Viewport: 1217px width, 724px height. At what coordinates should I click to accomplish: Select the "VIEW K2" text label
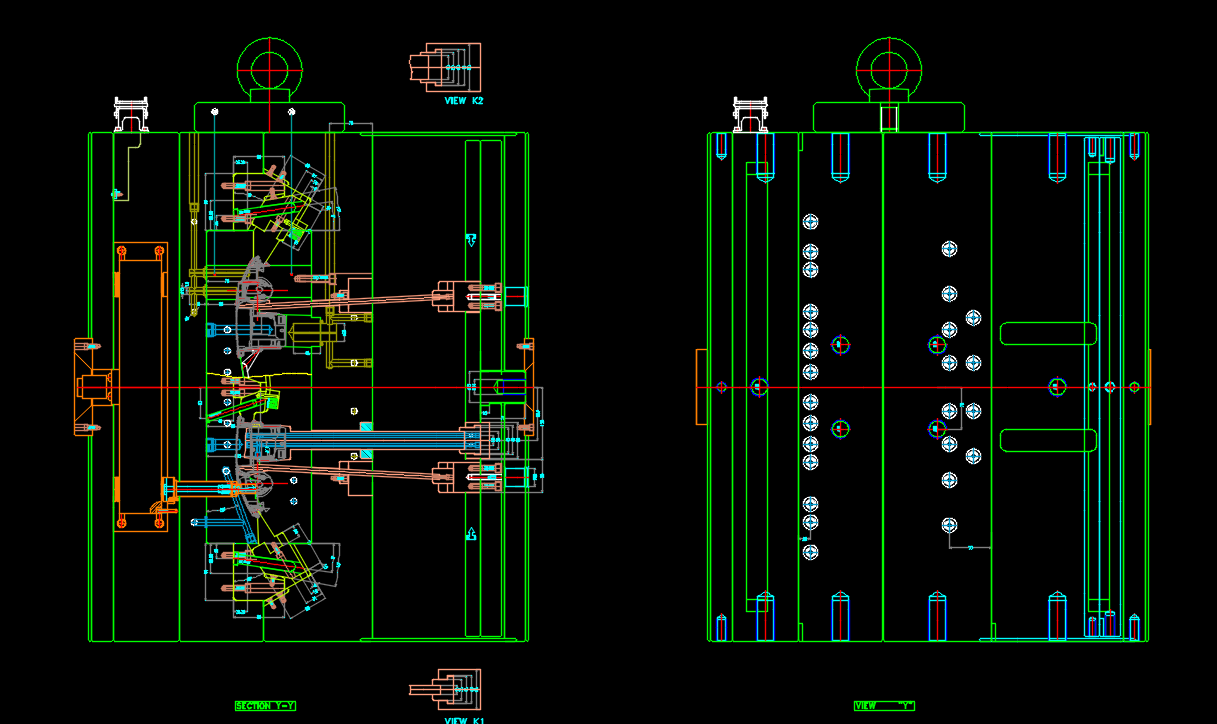pyautogui.click(x=464, y=101)
